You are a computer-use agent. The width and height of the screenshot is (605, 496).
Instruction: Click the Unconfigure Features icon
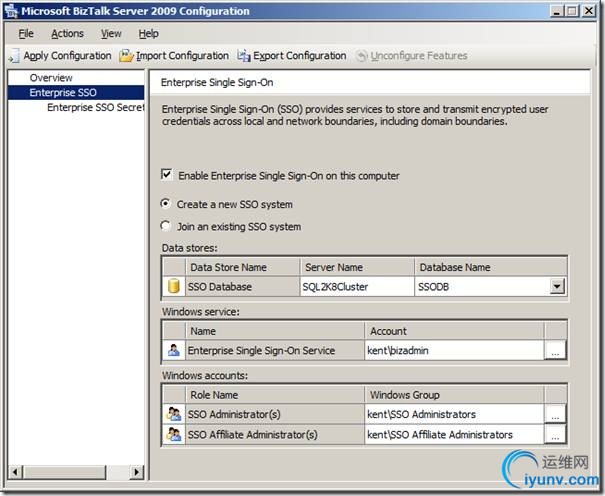[362, 56]
